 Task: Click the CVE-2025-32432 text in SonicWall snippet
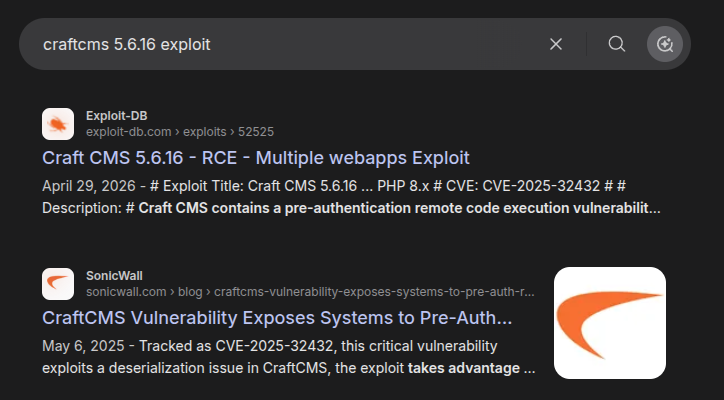[x=274, y=346]
